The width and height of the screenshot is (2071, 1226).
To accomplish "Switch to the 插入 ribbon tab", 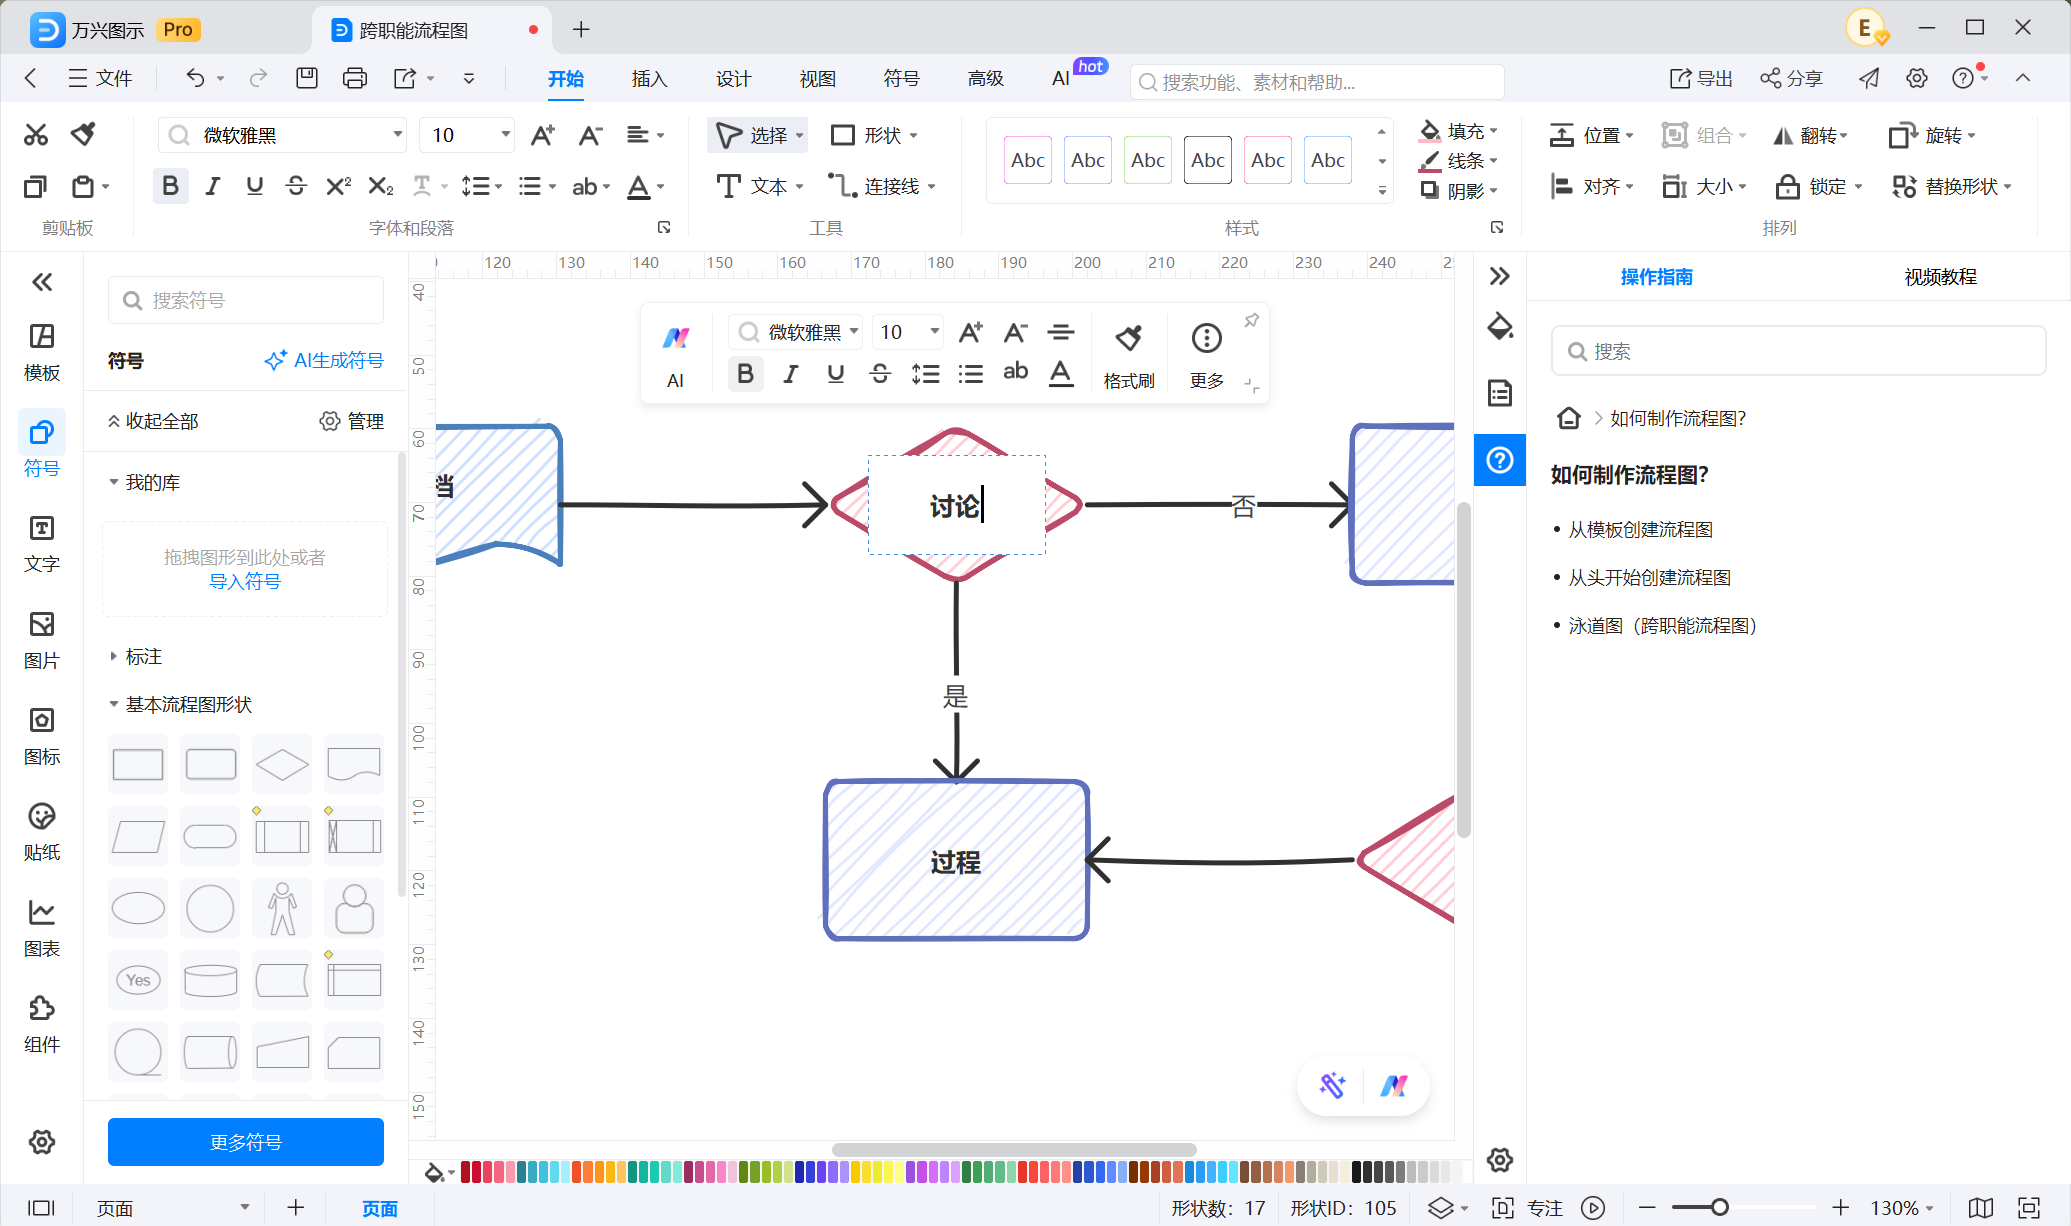I will click(649, 78).
